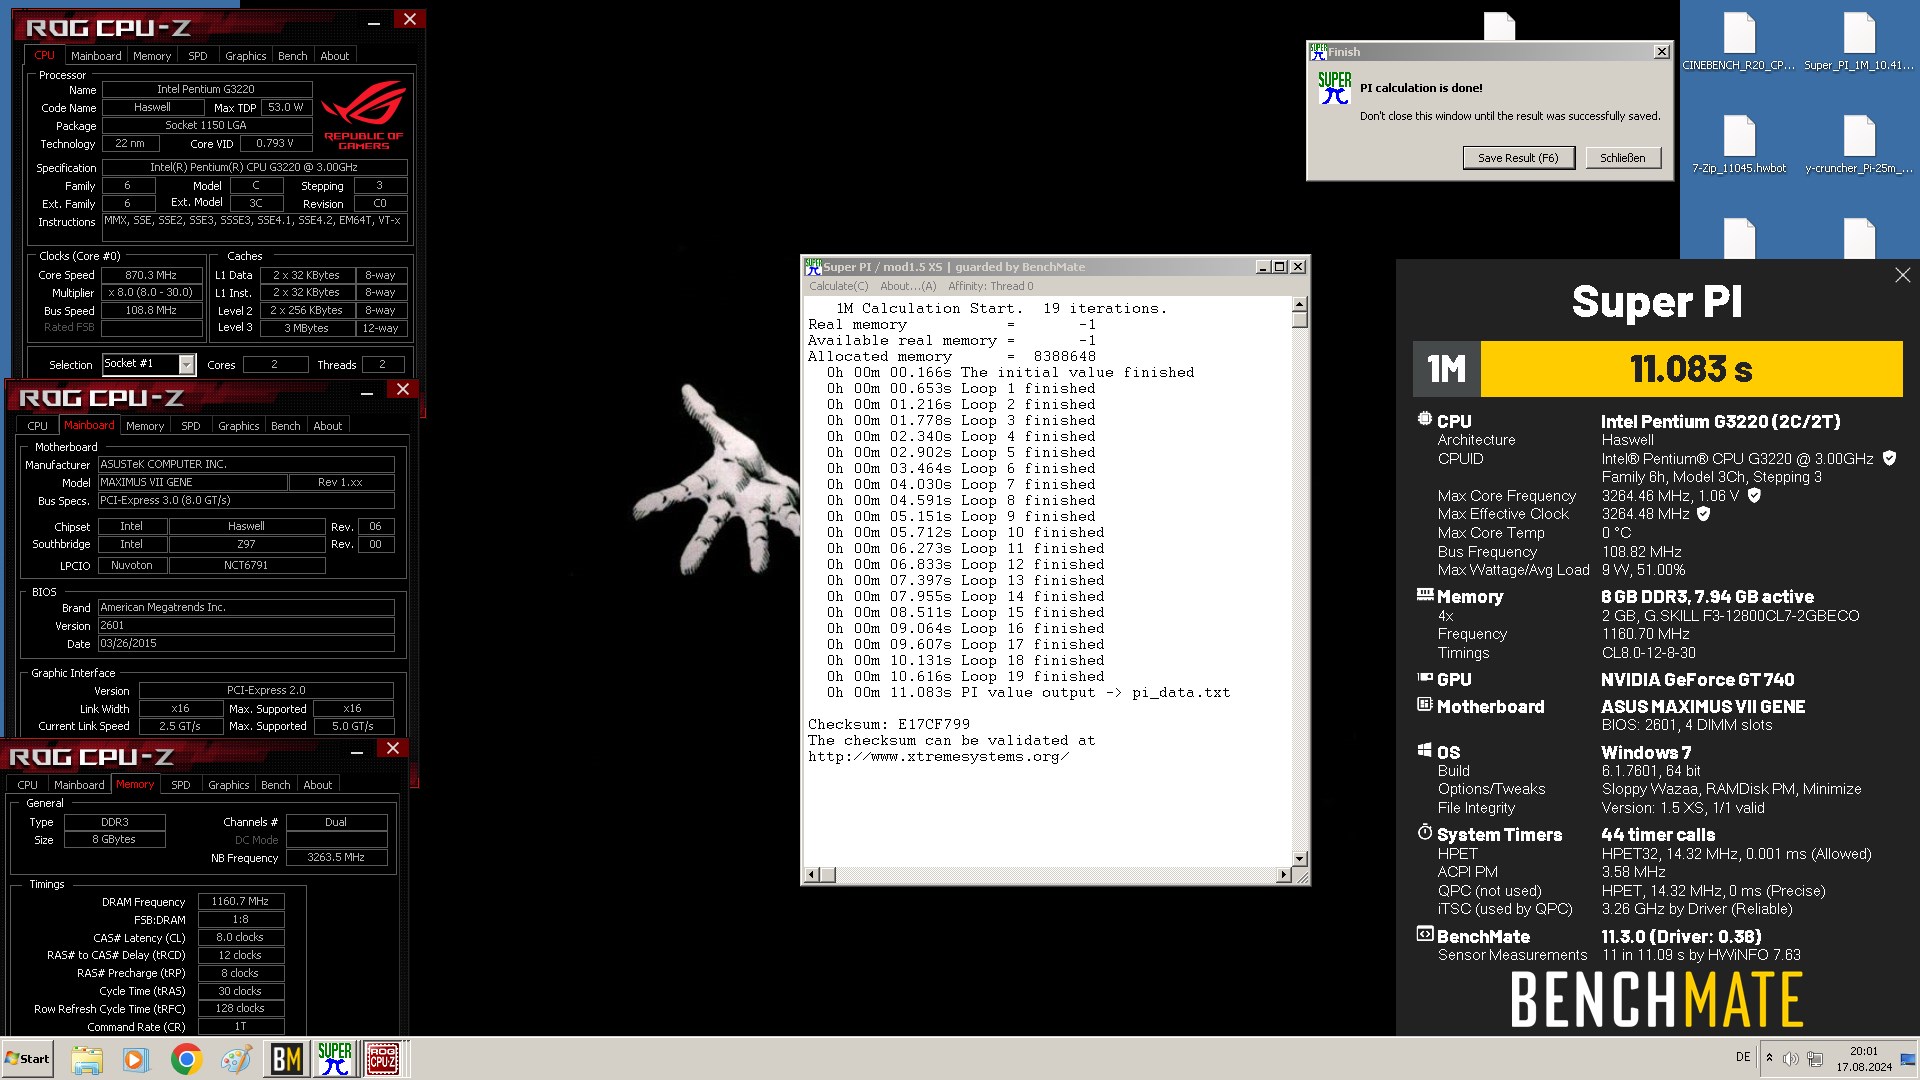Click the taskbar clock showing 20:01
Viewport: 1920px width, 1080px height.
coord(1863,1059)
